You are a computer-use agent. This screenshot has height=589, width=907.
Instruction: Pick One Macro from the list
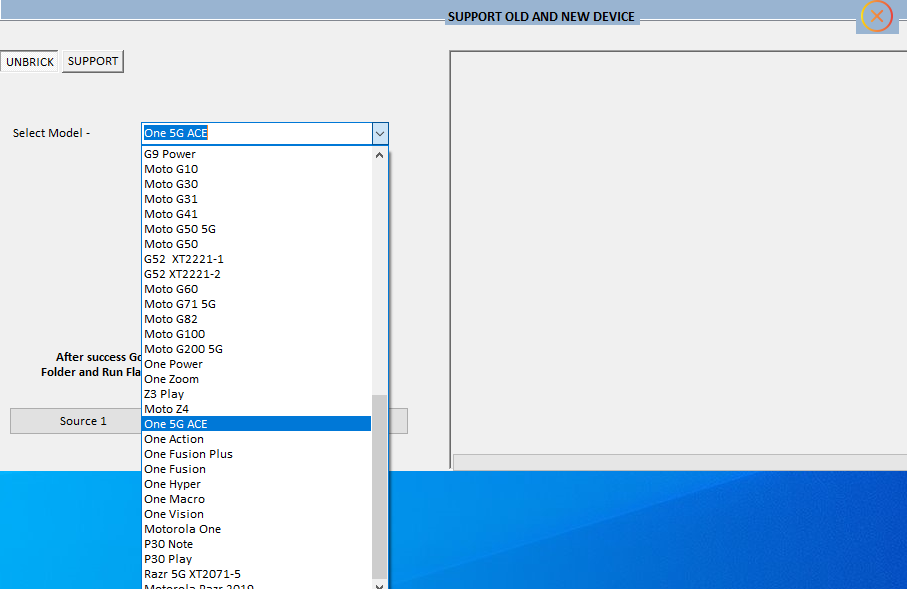click(256, 499)
